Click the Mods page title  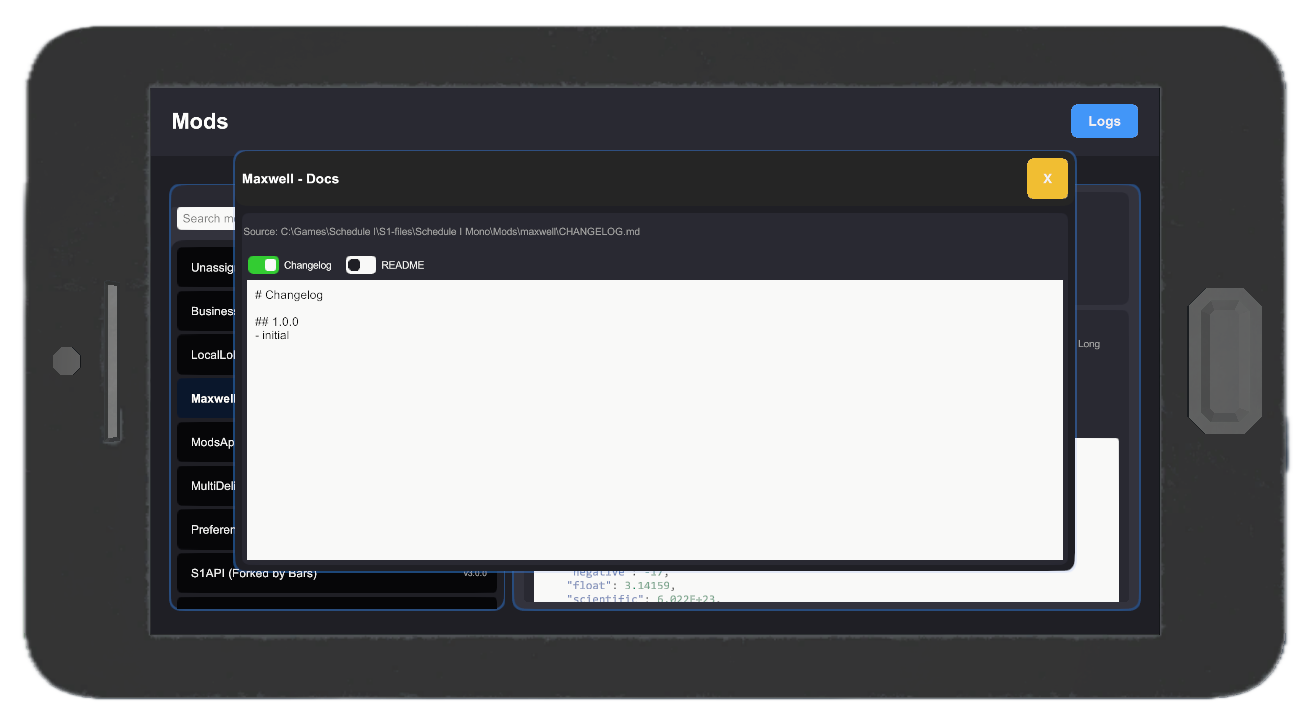199,121
